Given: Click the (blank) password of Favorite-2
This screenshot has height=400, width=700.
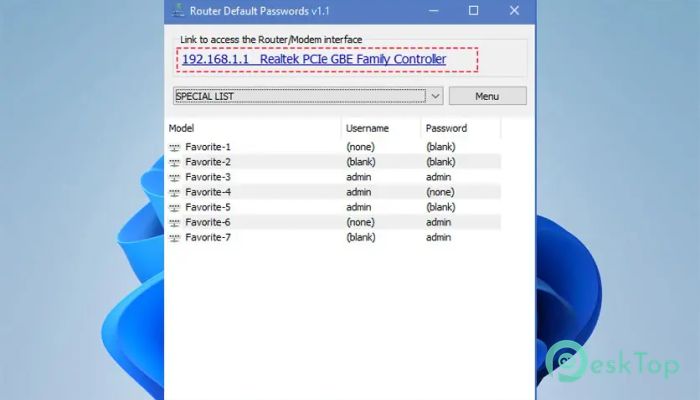Looking at the screenshot, I should 441,162.
